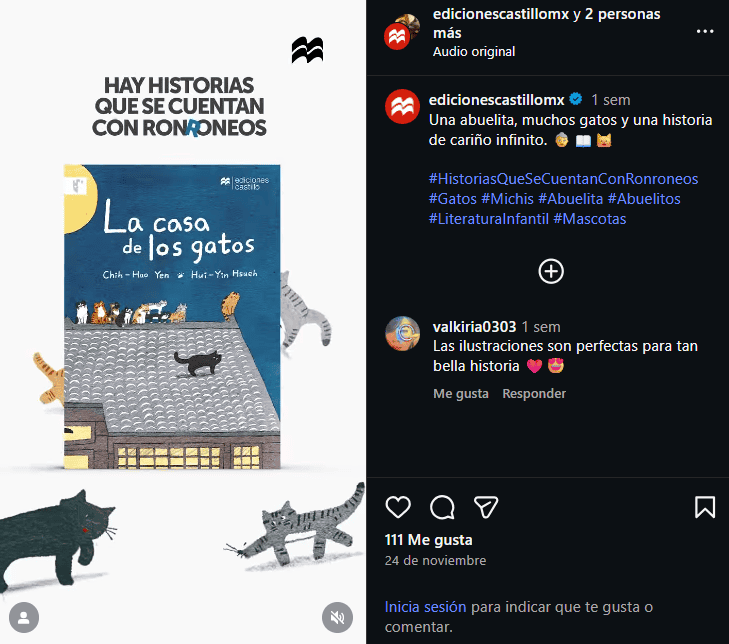Open the #Michis hashtag

pyautogui.click(x=507, y=199)
